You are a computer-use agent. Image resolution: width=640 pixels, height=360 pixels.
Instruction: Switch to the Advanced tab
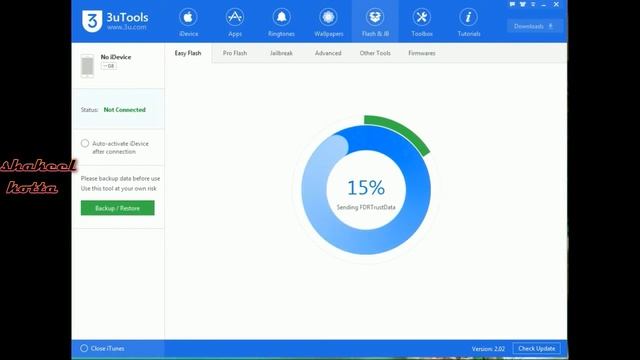click(x=328, y=53)
